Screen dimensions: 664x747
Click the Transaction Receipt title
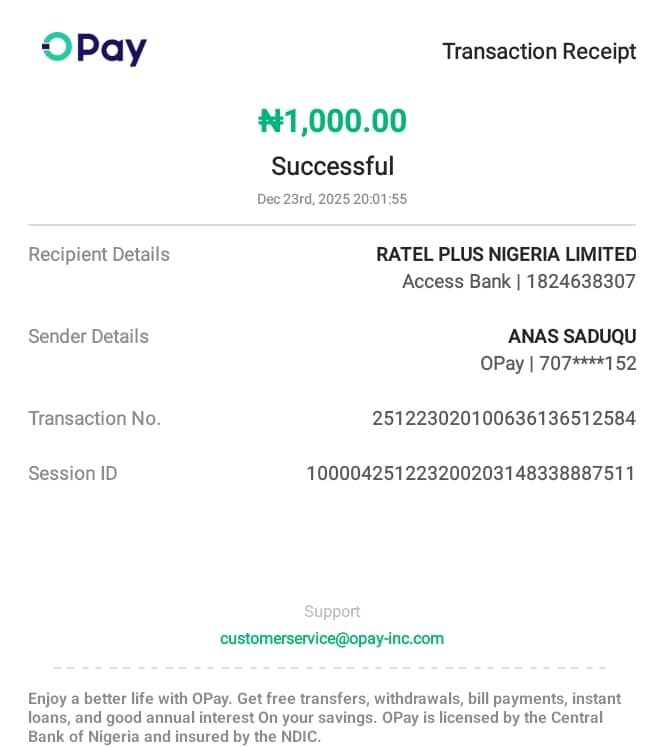pyautogui.click(x=539, y=52)
